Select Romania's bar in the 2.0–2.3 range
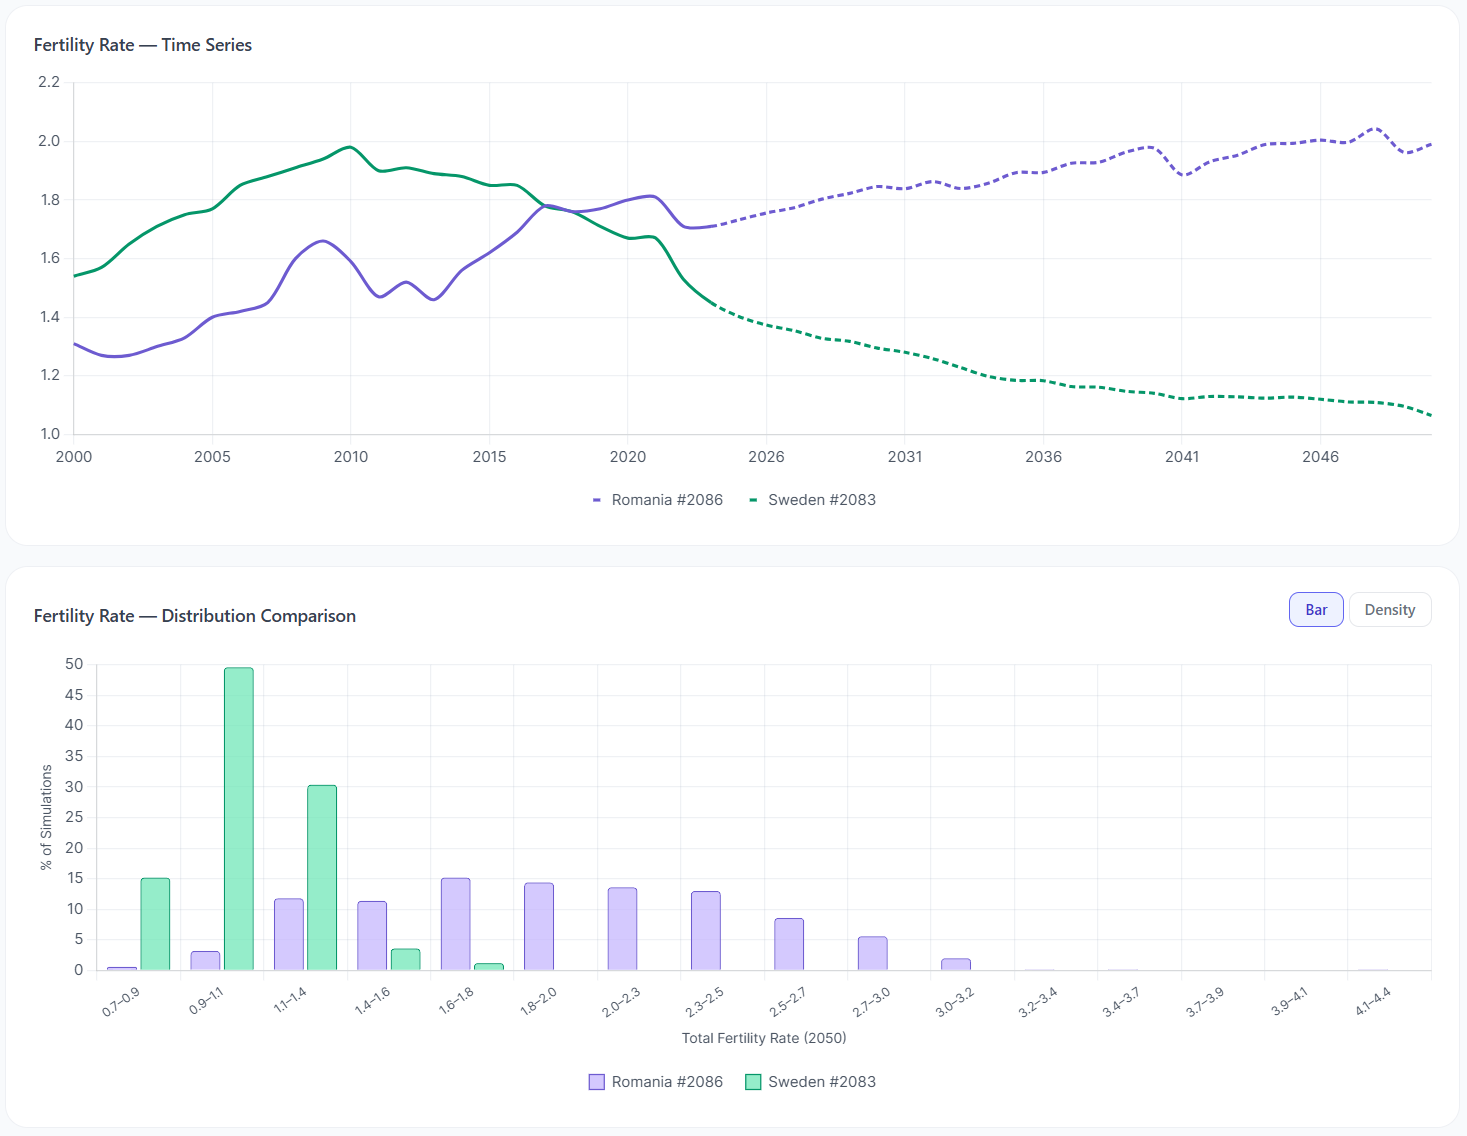1467x1136 pixels. coord(622,929)
